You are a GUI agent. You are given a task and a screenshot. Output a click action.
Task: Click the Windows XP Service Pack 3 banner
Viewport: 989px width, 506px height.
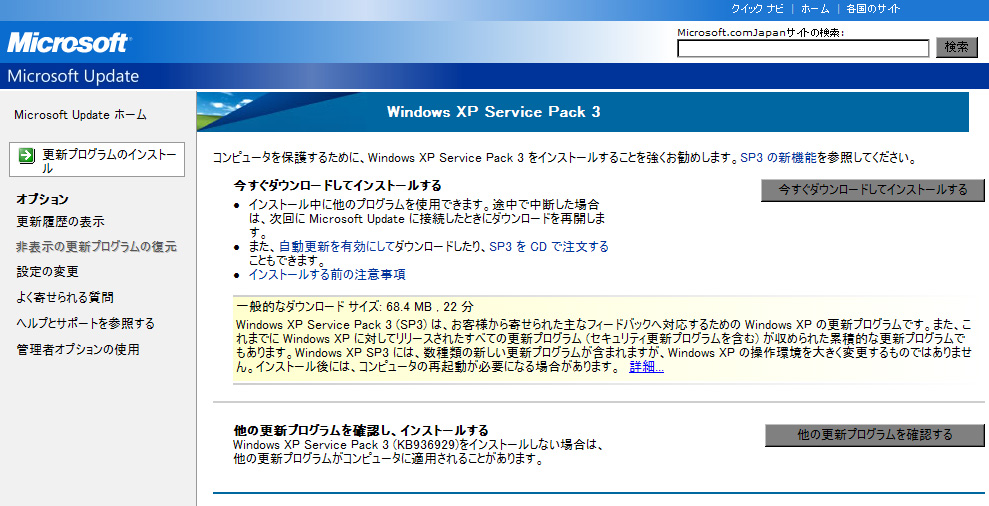(582, 112)
